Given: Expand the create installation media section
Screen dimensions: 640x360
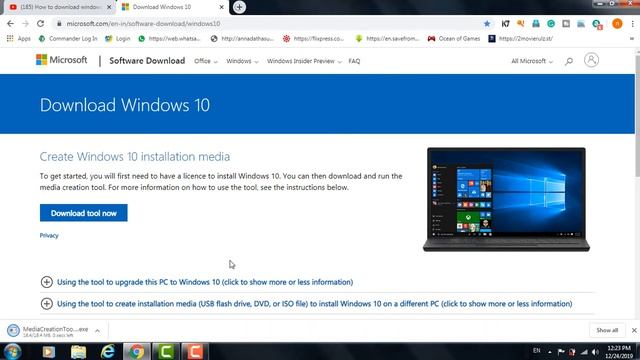Looking at the screenshot, I should 307,304.
